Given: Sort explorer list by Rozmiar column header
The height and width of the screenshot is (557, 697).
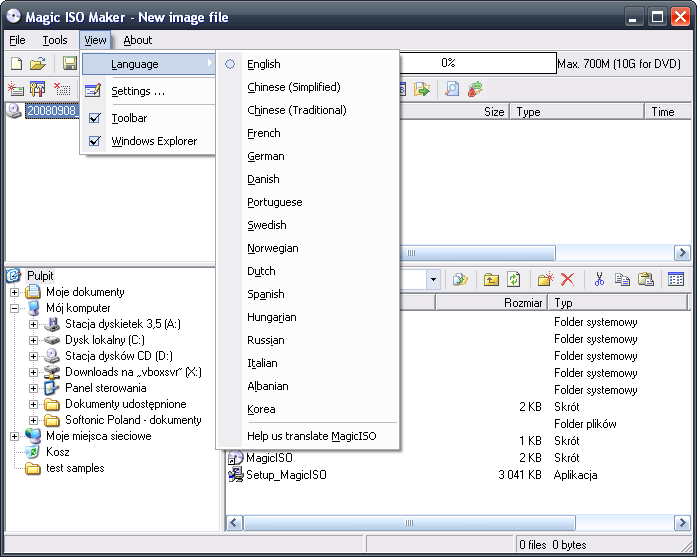Looking at the screenshot, I should click(x=491, y=303).
